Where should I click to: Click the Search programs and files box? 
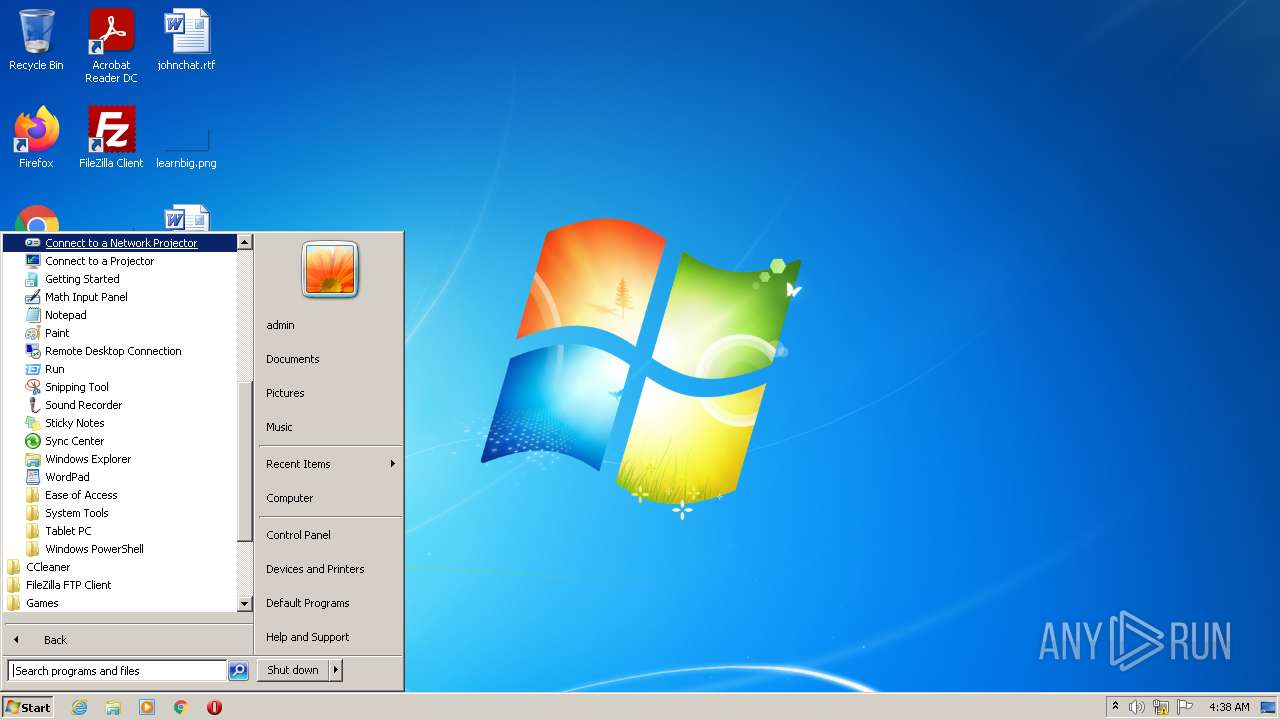coord(118,671)
